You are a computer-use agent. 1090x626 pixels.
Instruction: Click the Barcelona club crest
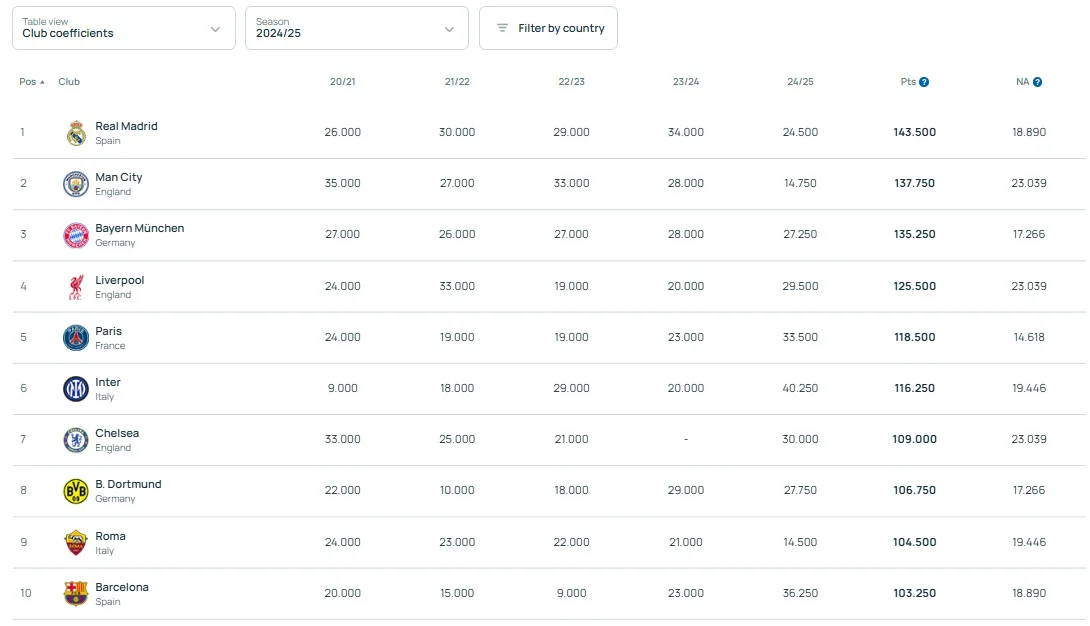[76, 594]
